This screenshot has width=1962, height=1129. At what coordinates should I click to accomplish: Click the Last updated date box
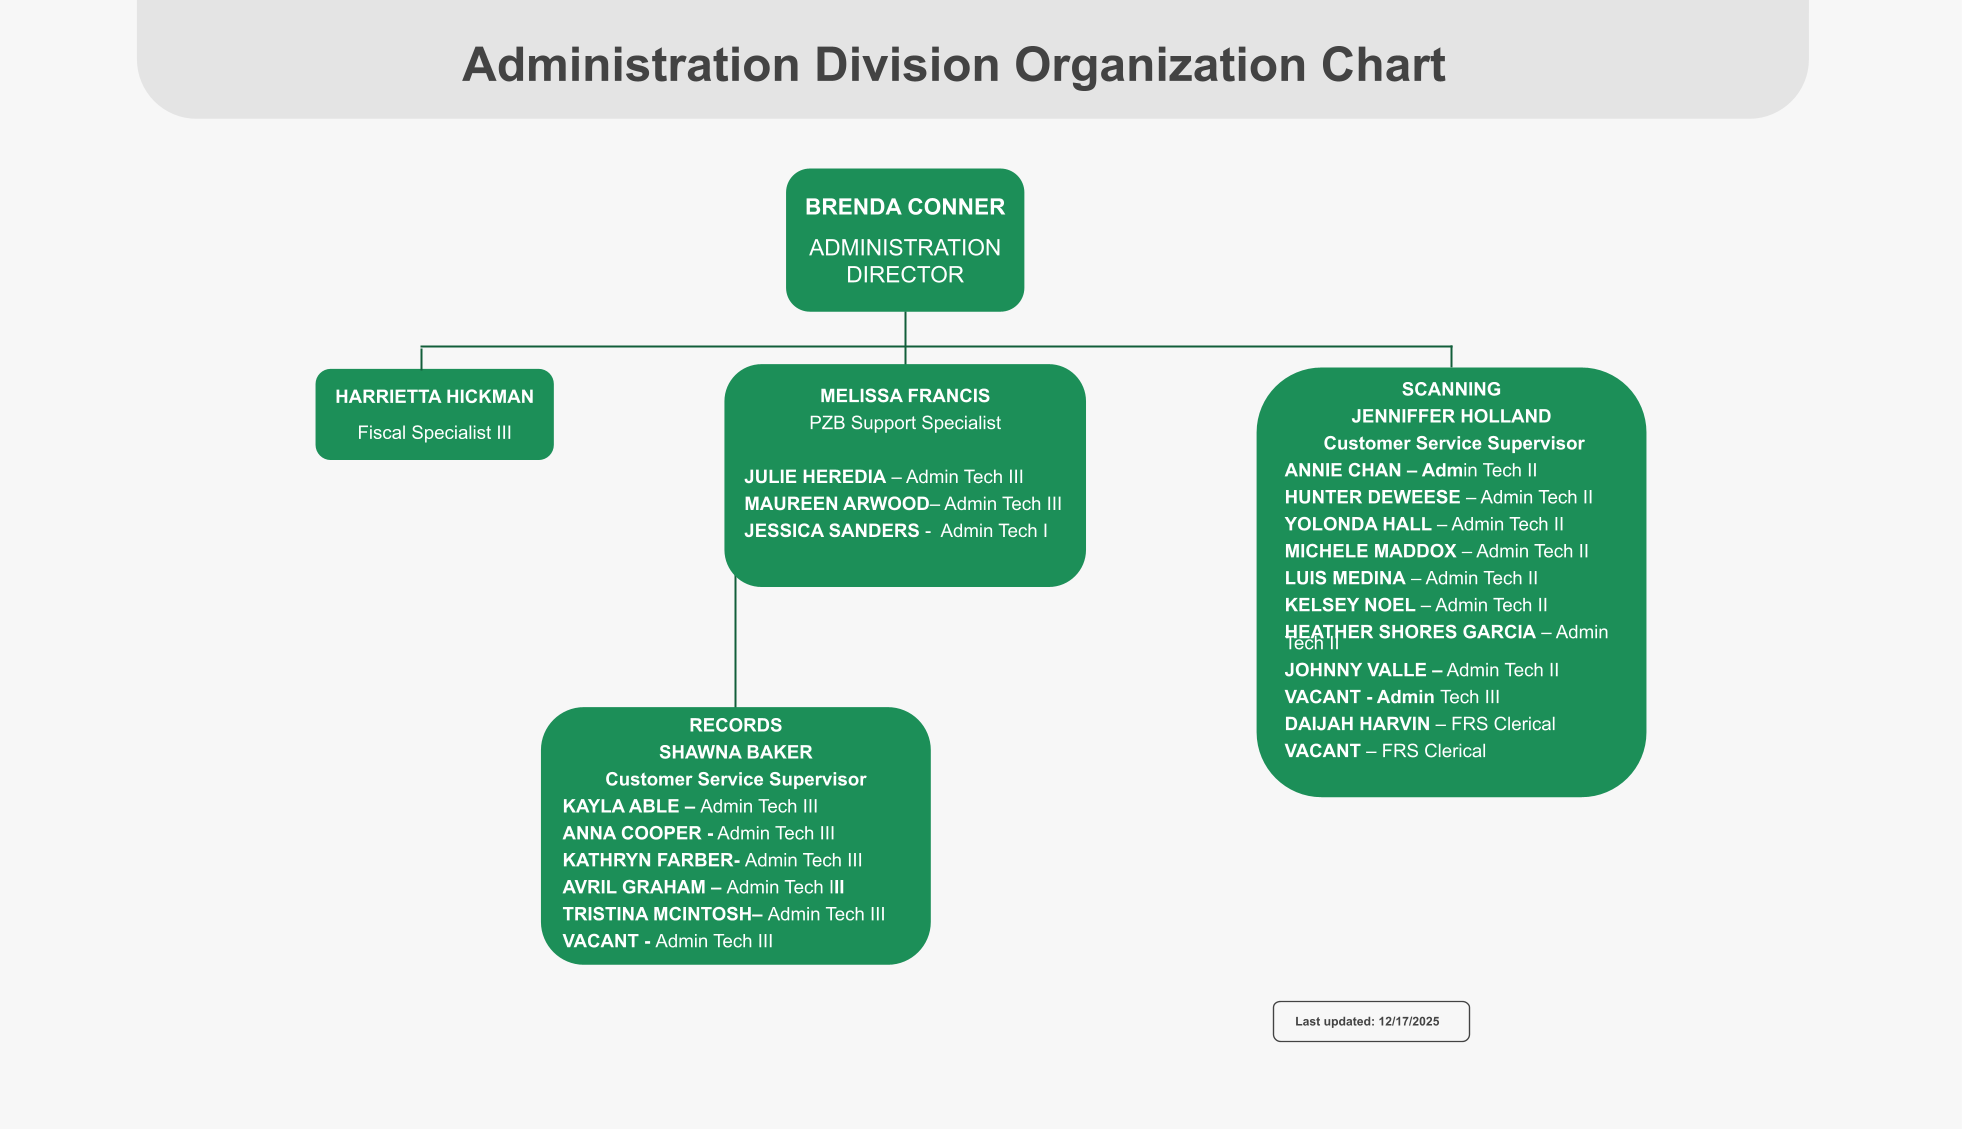pyautogui.click(x=1370, y=1021)
